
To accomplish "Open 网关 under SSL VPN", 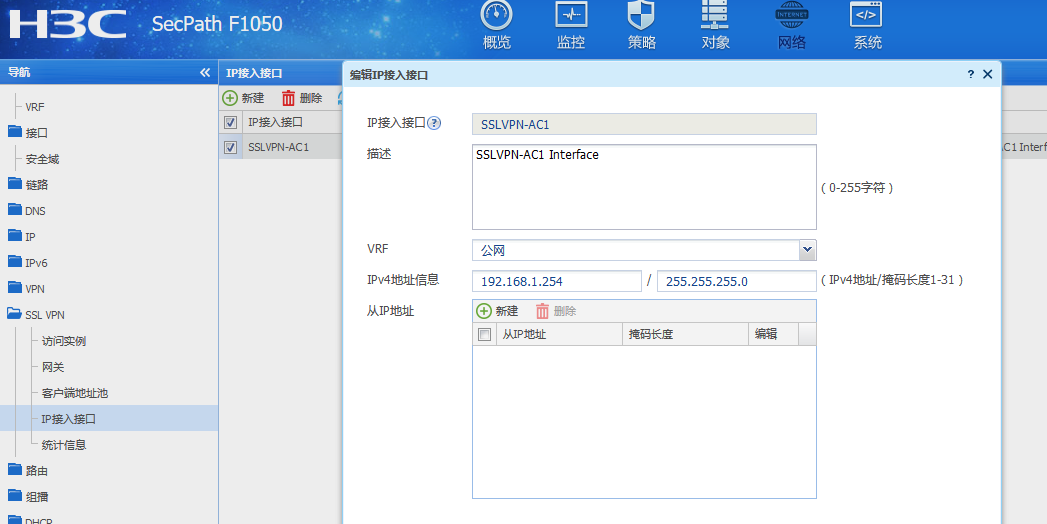I will point(53,367).
